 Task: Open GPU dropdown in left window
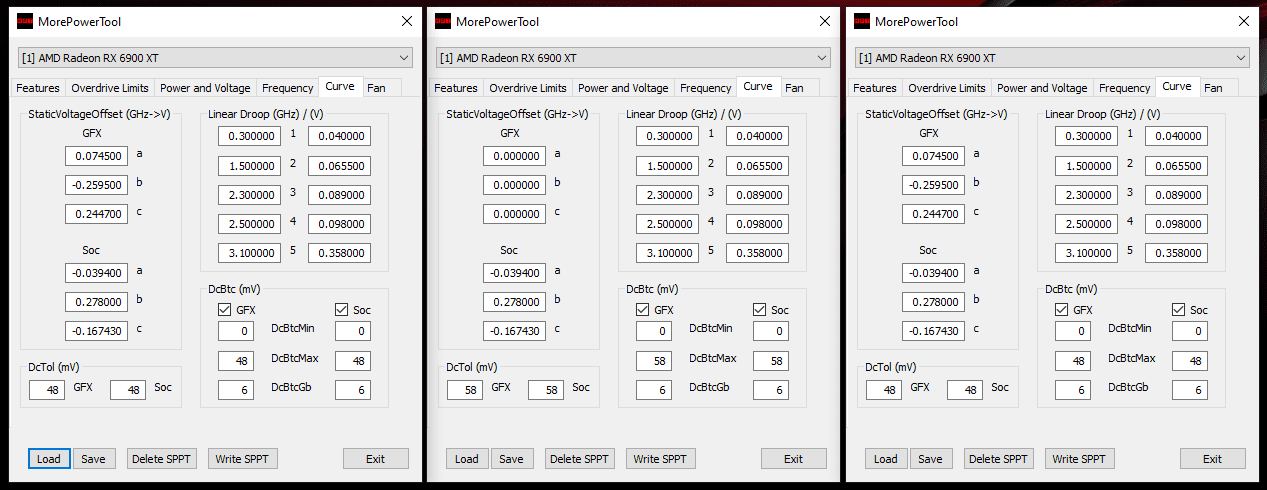tap(215, 57)
